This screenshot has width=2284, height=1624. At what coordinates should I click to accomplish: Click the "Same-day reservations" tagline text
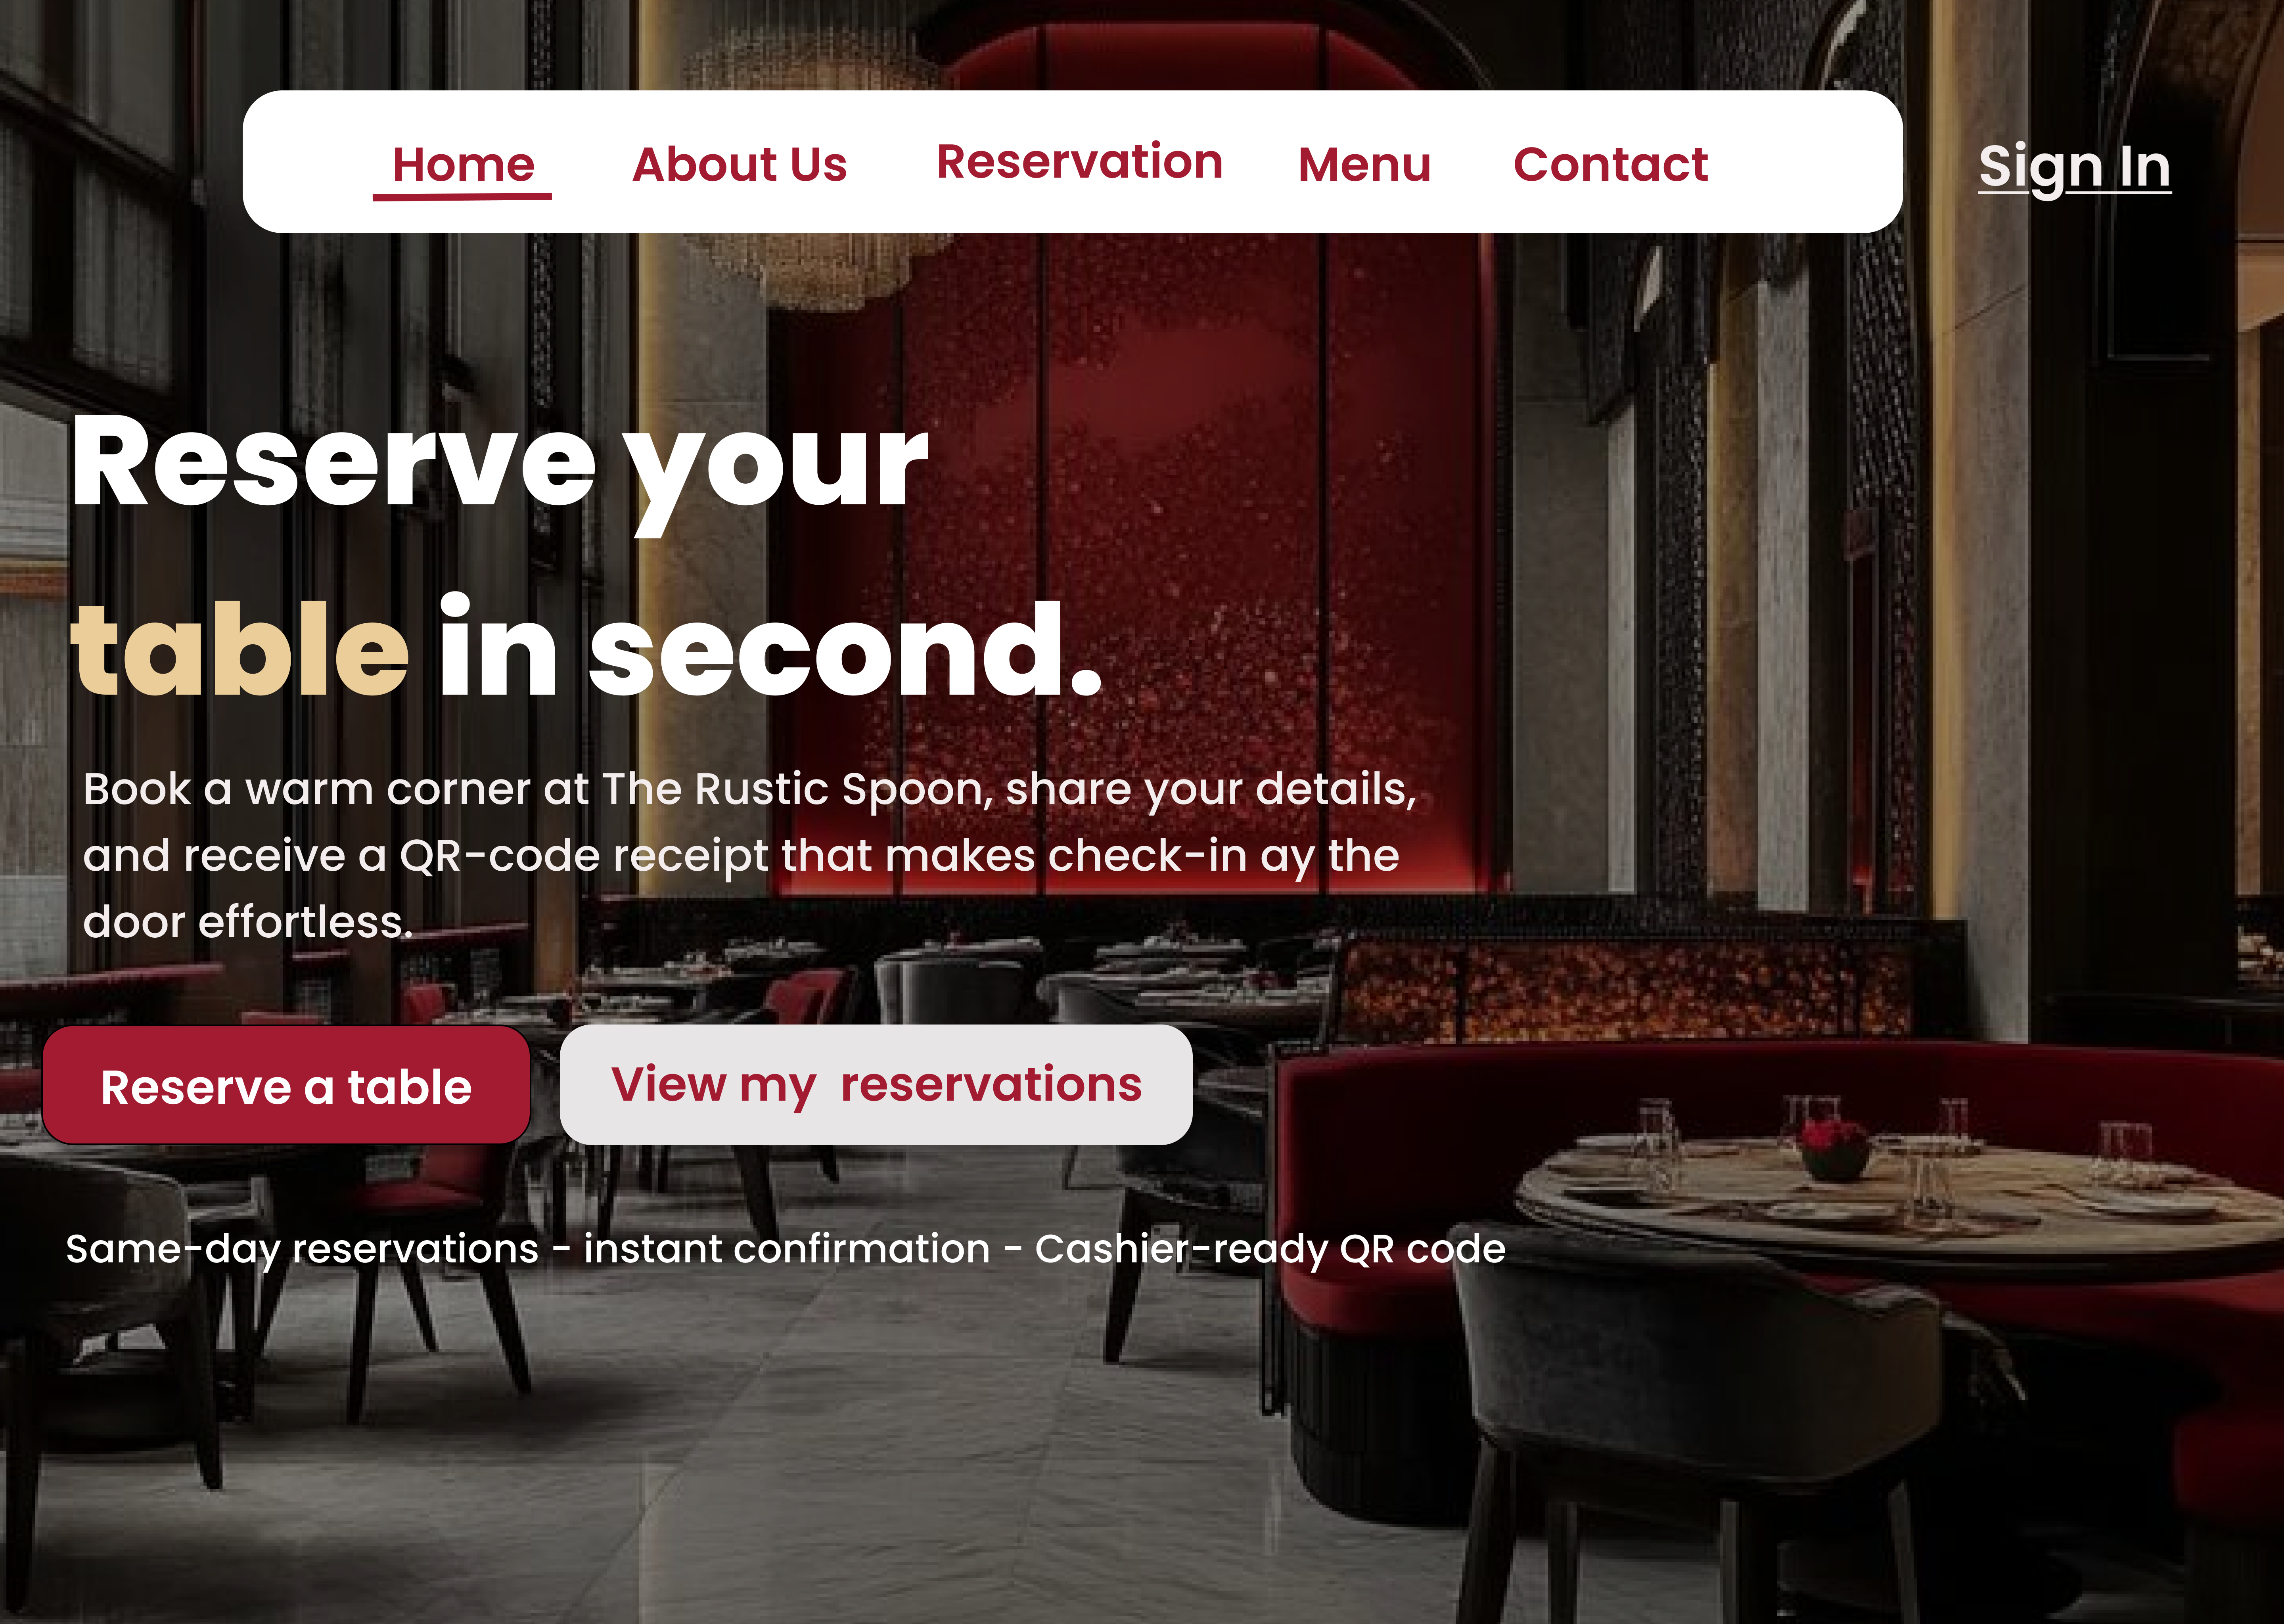click(x=302, y=1249)
